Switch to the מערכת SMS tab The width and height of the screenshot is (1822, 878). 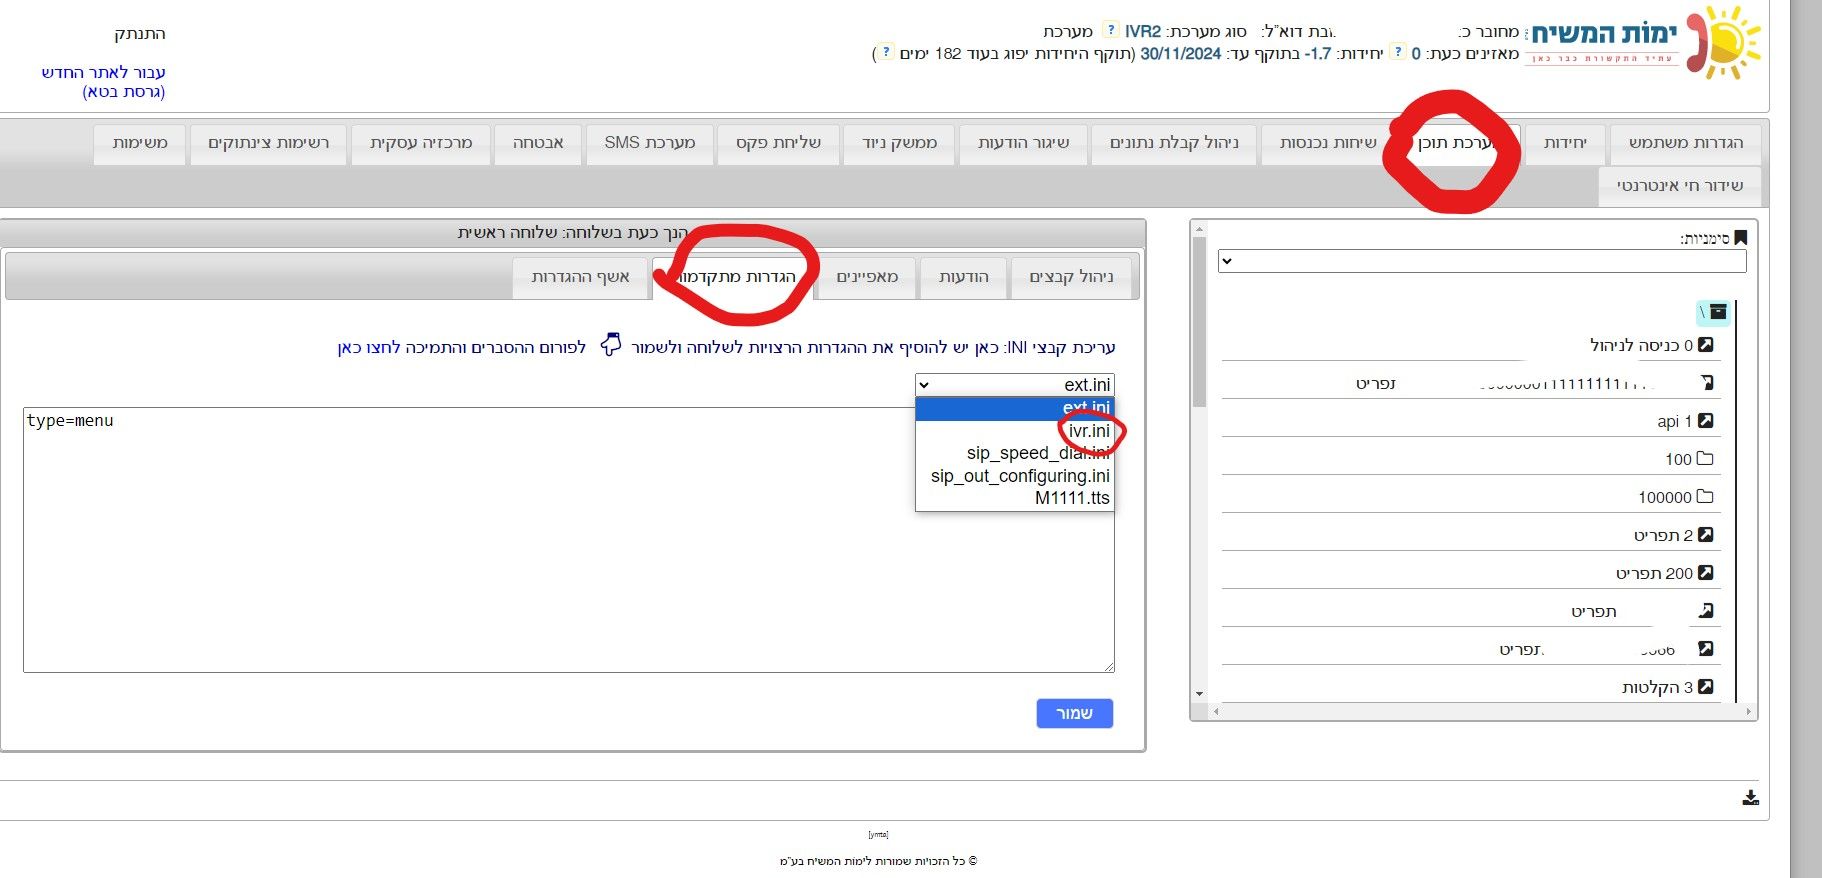pos(649,144)
